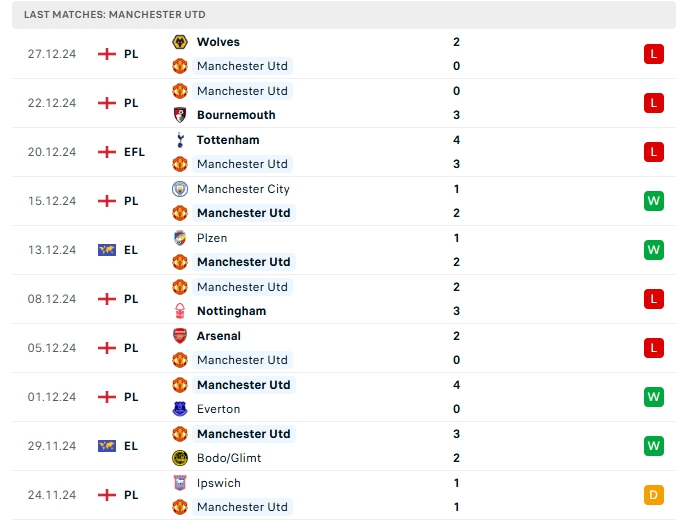Open the Wolves team link
The height and width of the screenshot is (522, 687).
tap(218, 42)
